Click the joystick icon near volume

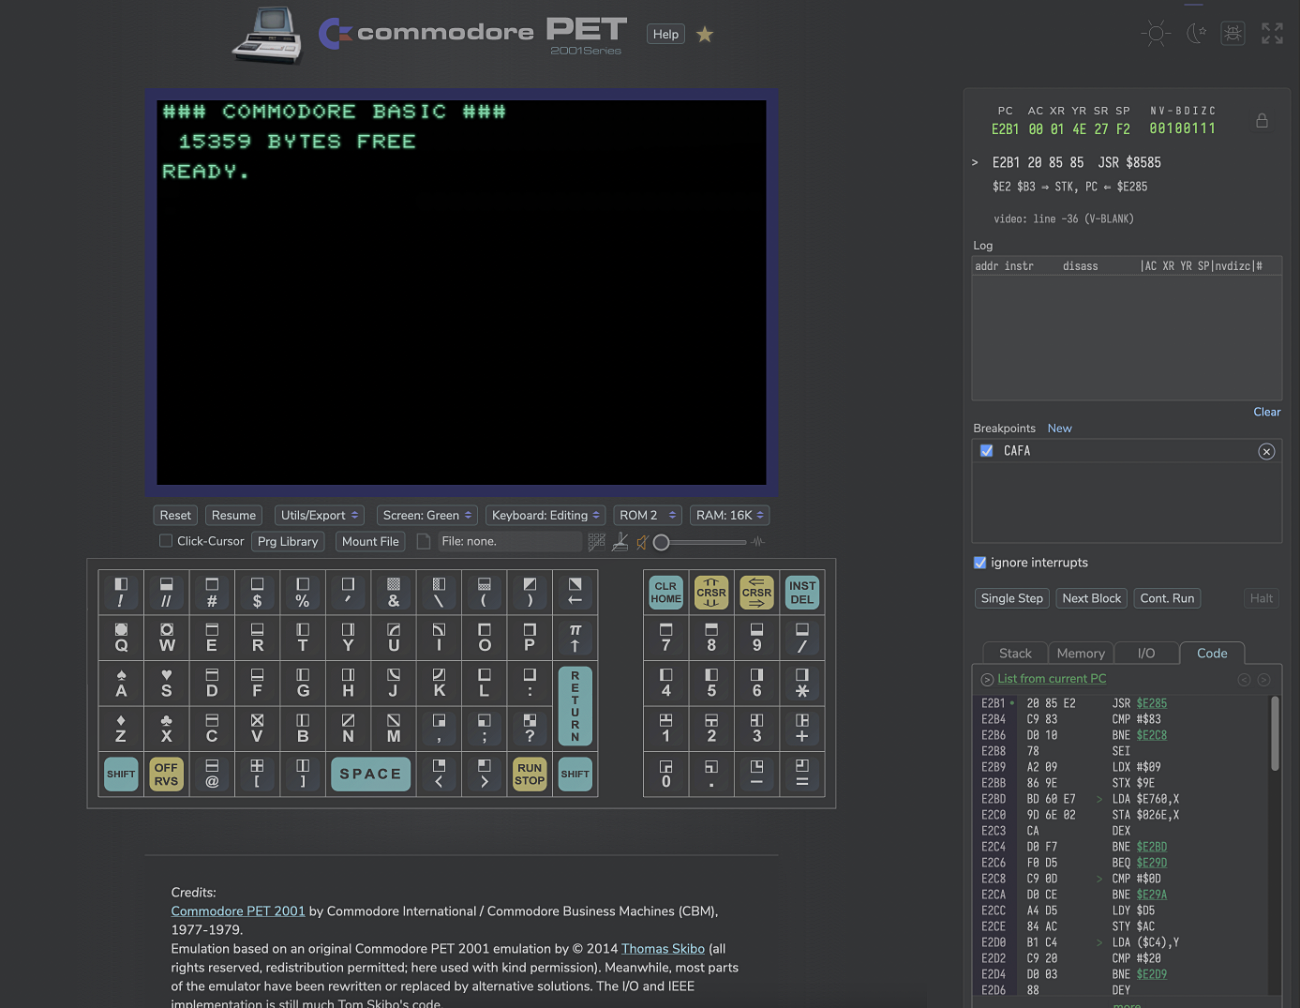620,541
